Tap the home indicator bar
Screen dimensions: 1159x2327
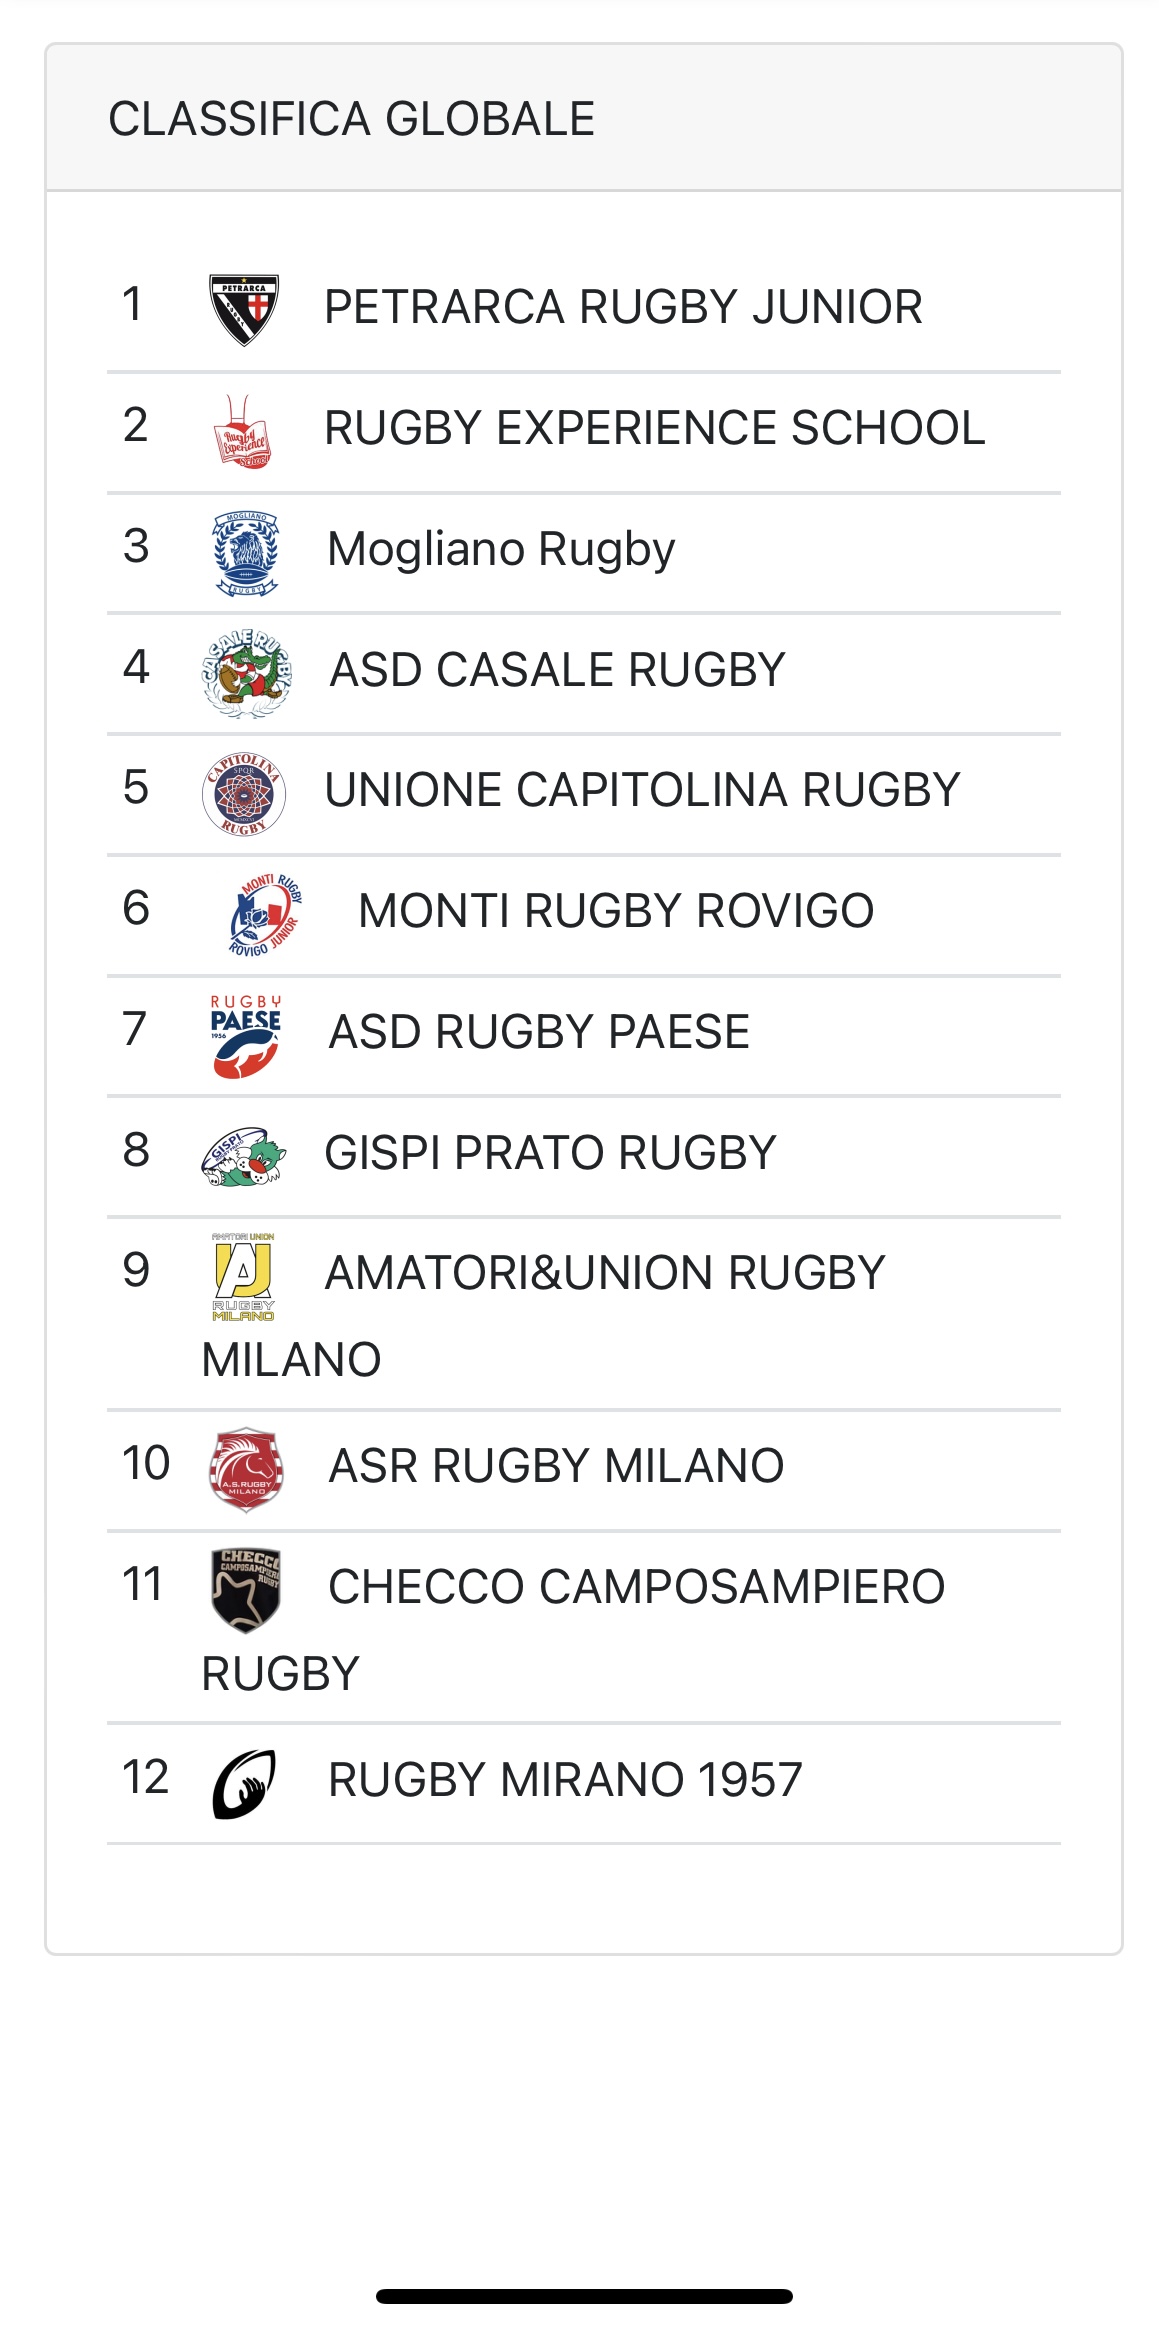click(x=584, y=2296)
